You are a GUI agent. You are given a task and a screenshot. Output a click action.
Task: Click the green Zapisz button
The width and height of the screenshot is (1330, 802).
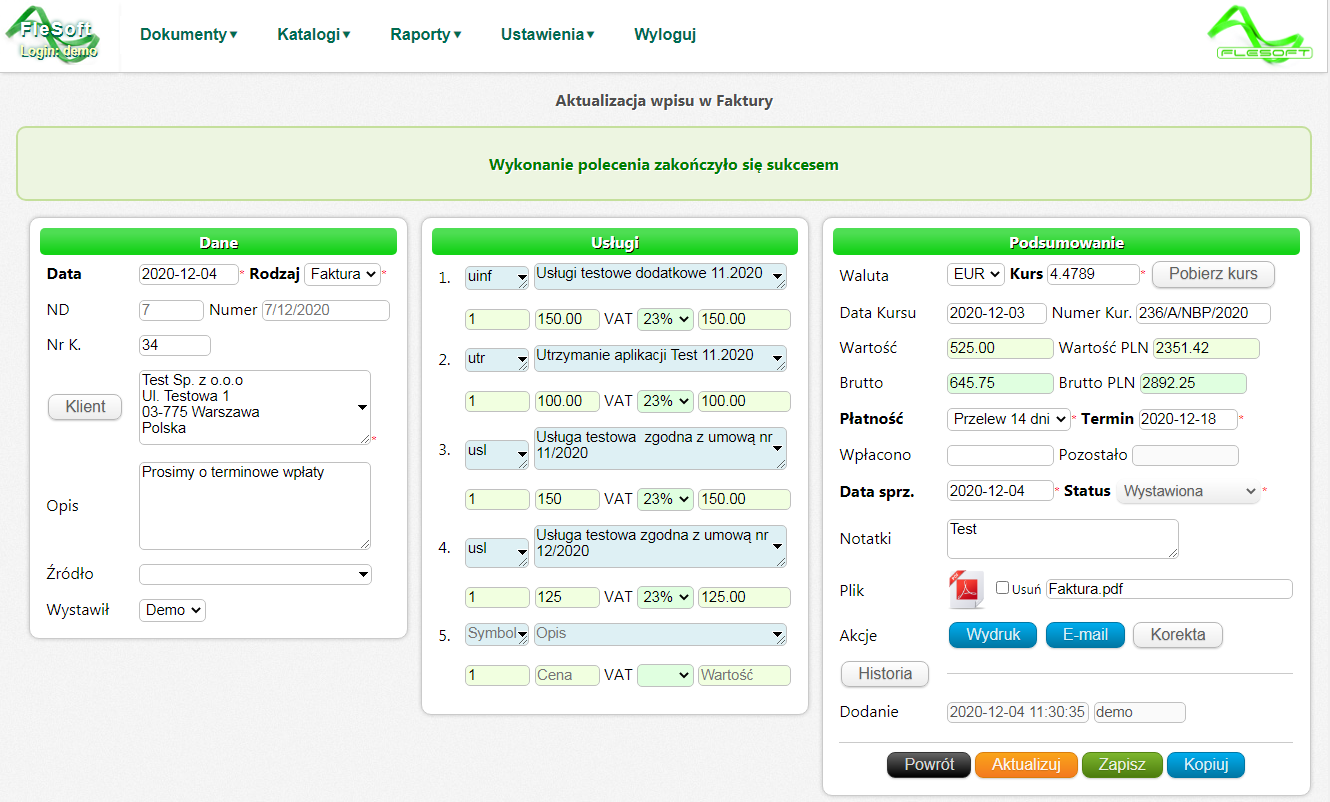pos(1122,765)
